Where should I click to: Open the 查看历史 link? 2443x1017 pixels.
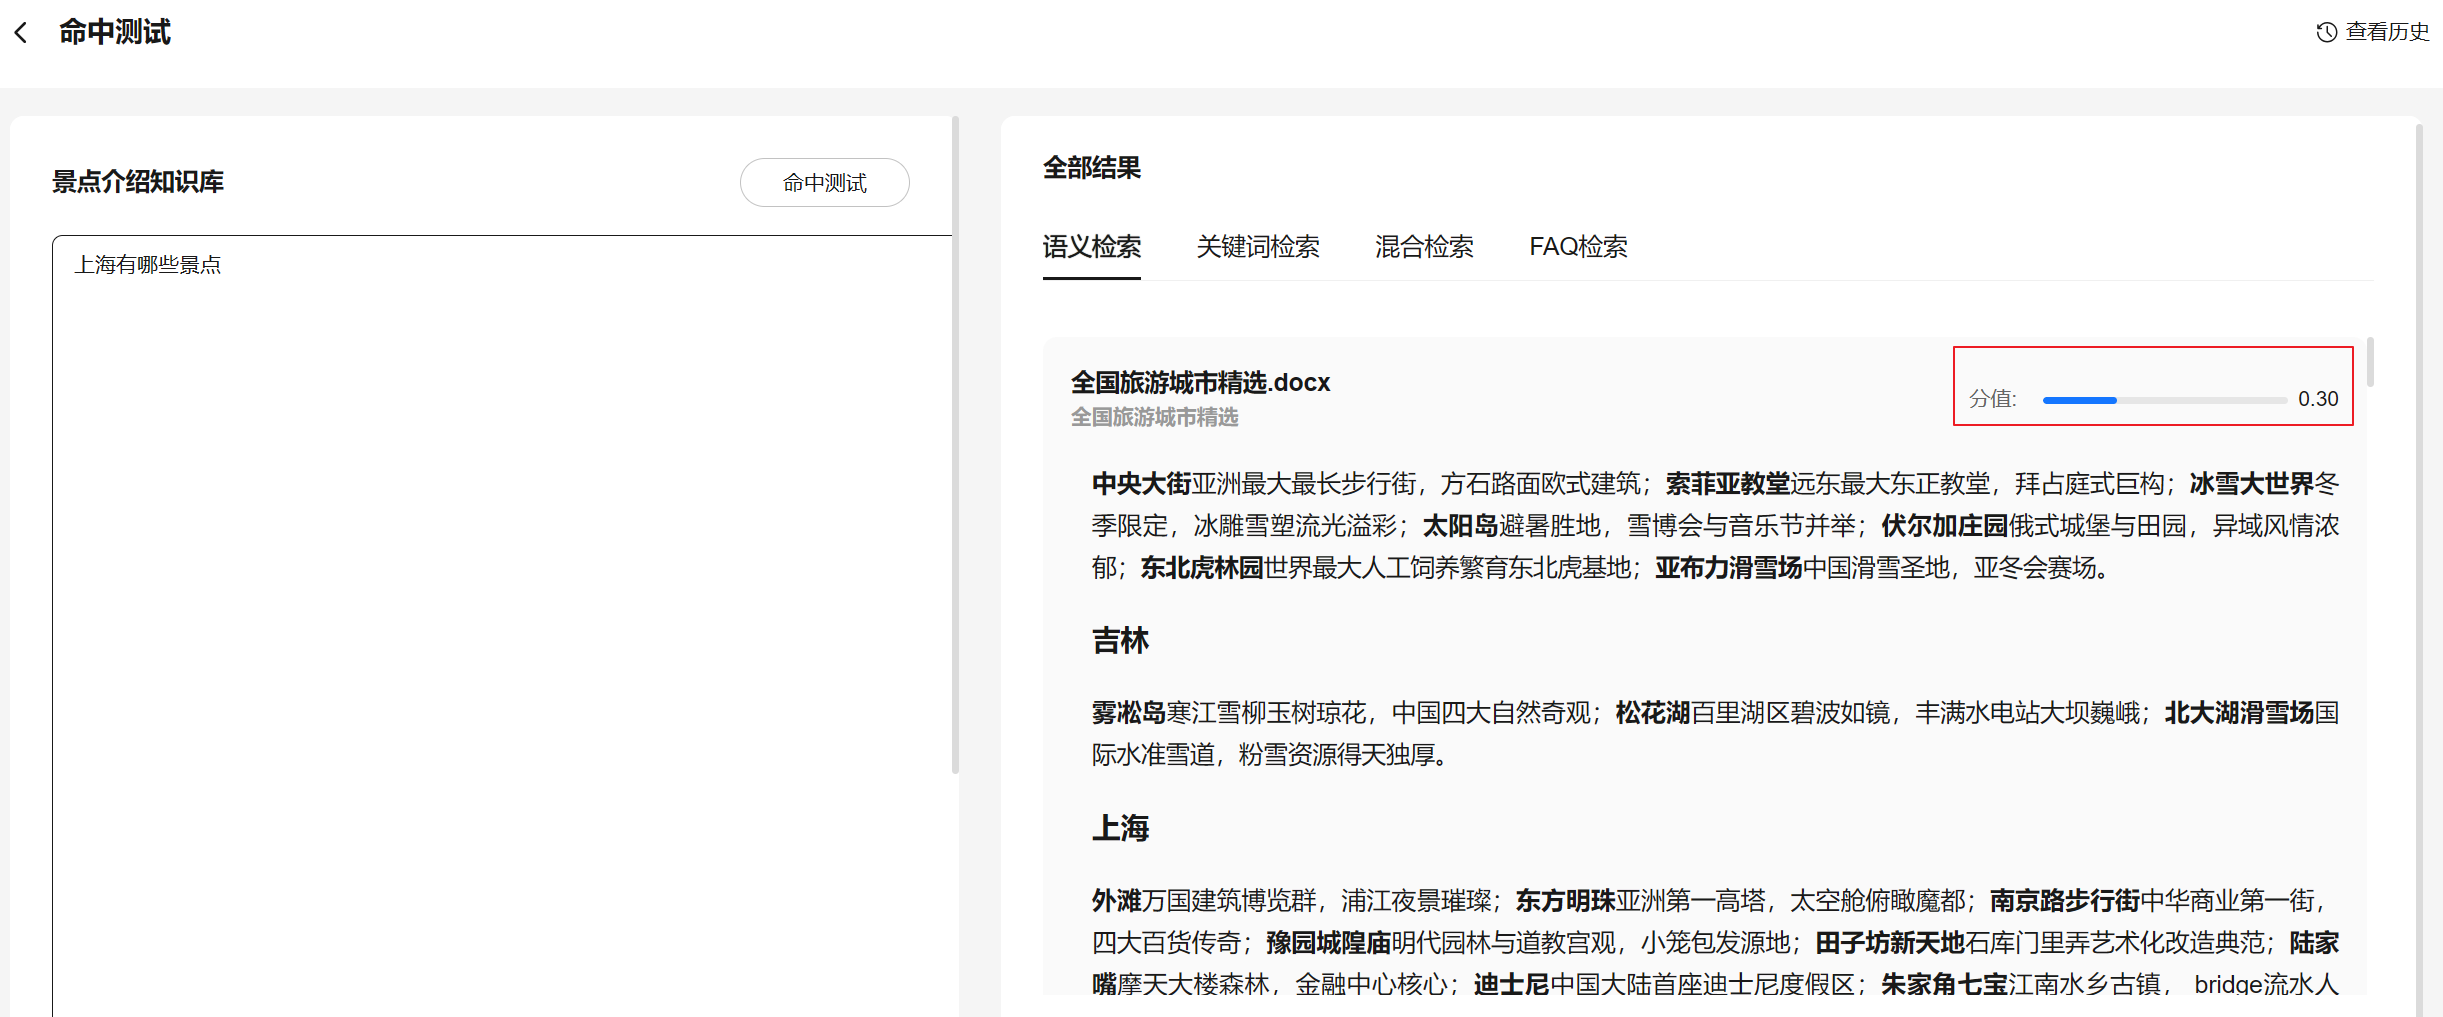coord(2386,32)
